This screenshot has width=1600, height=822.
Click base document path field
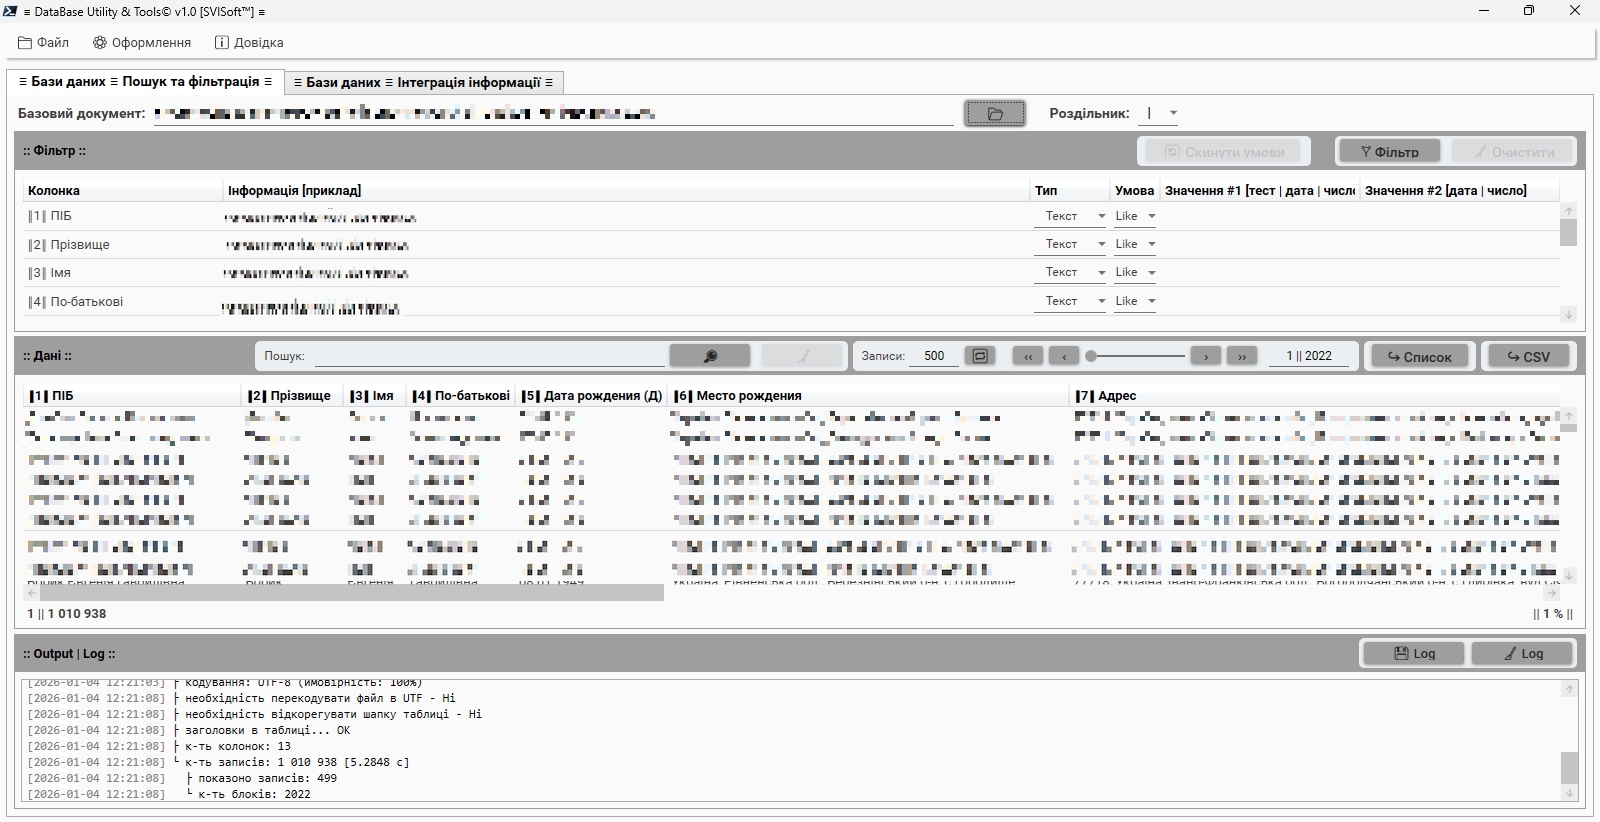click(553, 114)
